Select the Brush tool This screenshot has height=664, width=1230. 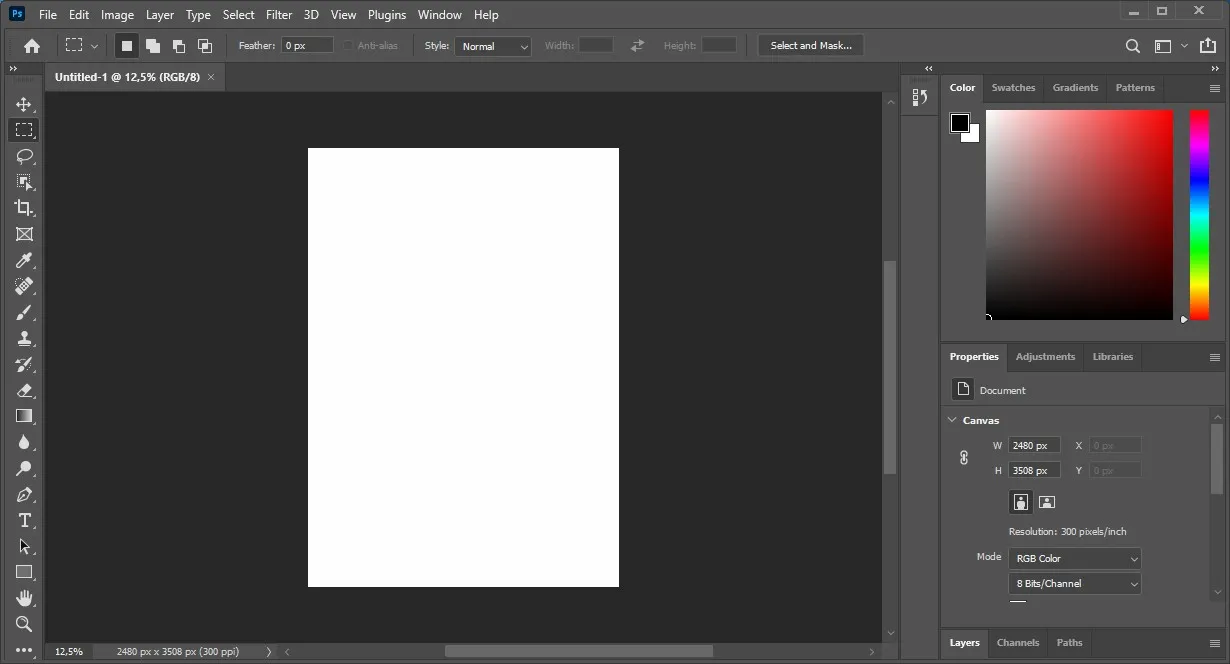point(24,312)
